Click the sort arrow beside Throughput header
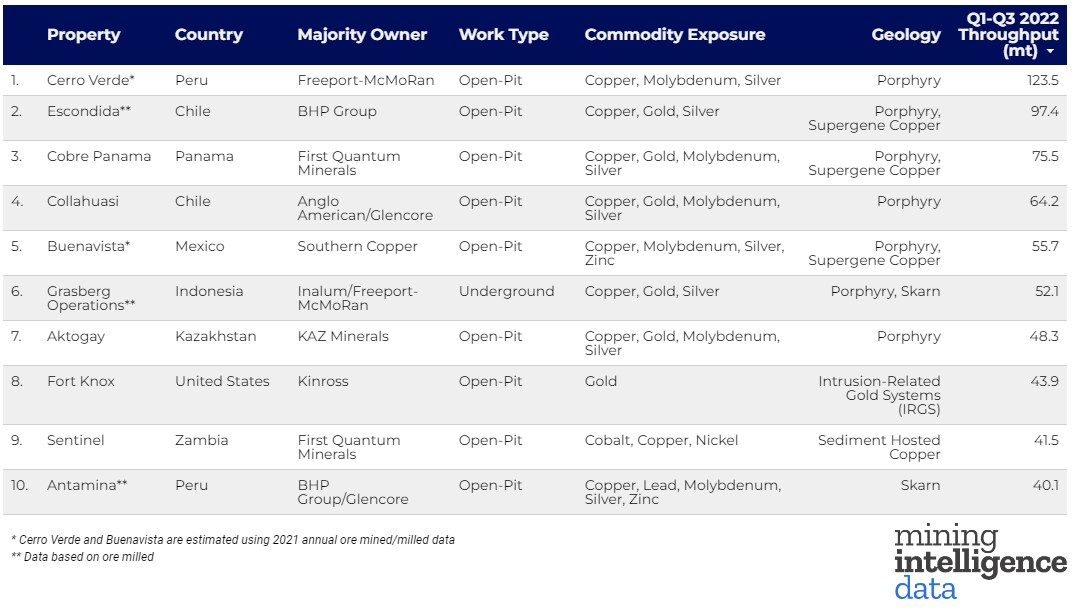 (x=1050, y=51)
